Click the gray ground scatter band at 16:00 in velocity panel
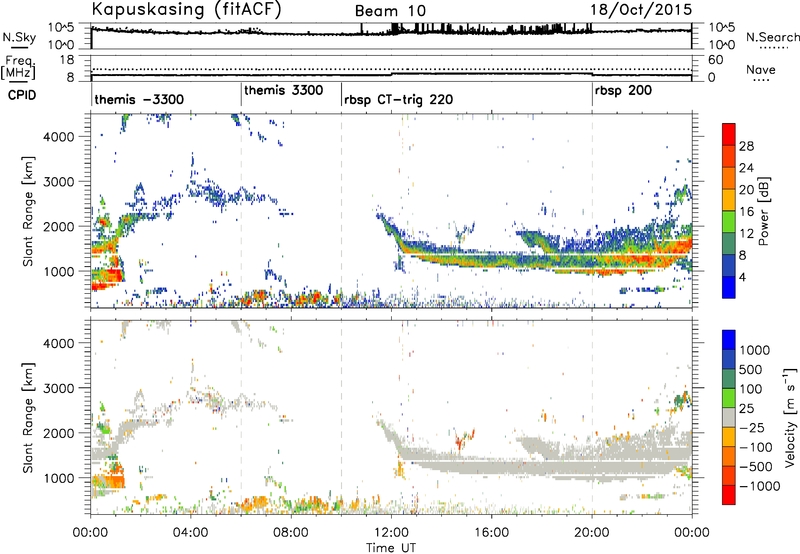 [491, 466]
